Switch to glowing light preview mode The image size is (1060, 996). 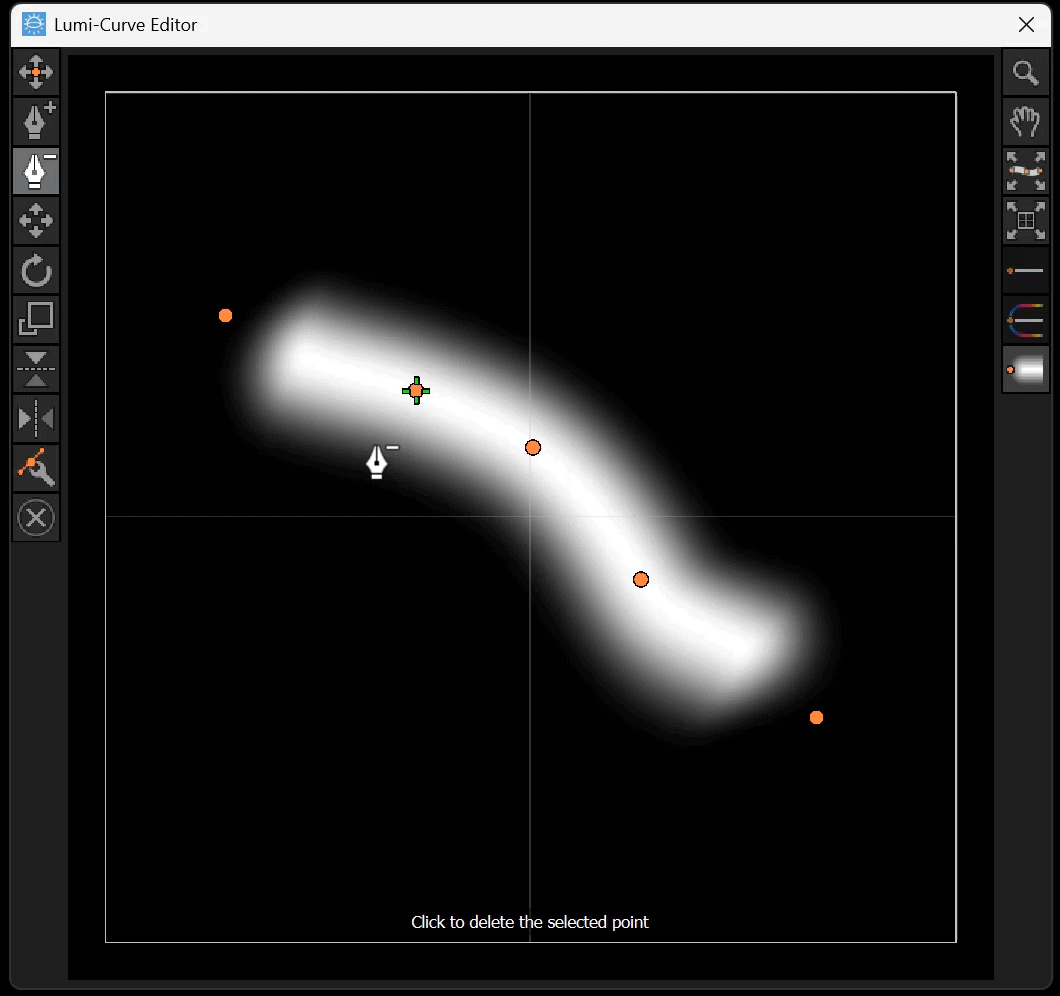1026,369
